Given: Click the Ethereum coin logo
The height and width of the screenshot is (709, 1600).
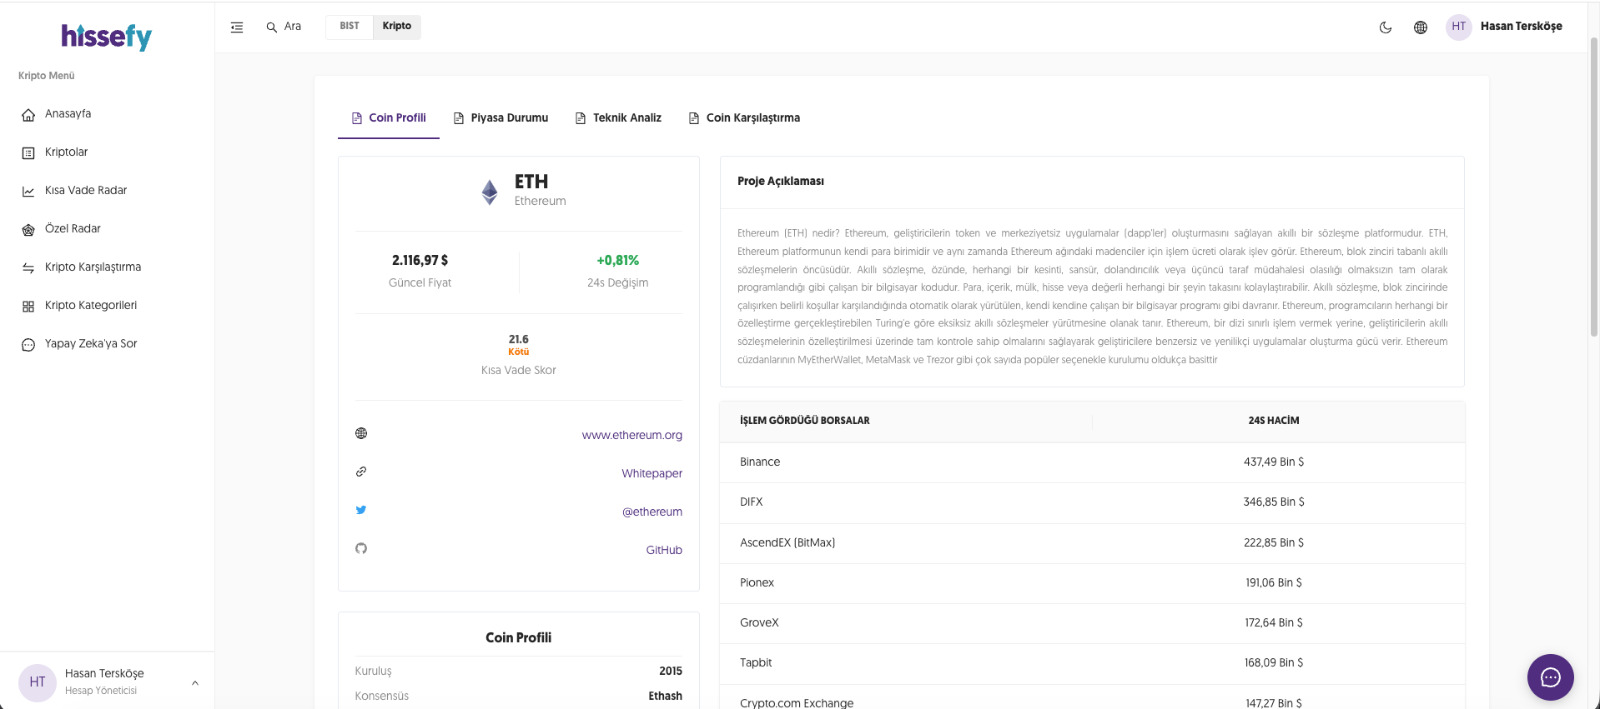Looking at the screenshot, I should (490, 192).
